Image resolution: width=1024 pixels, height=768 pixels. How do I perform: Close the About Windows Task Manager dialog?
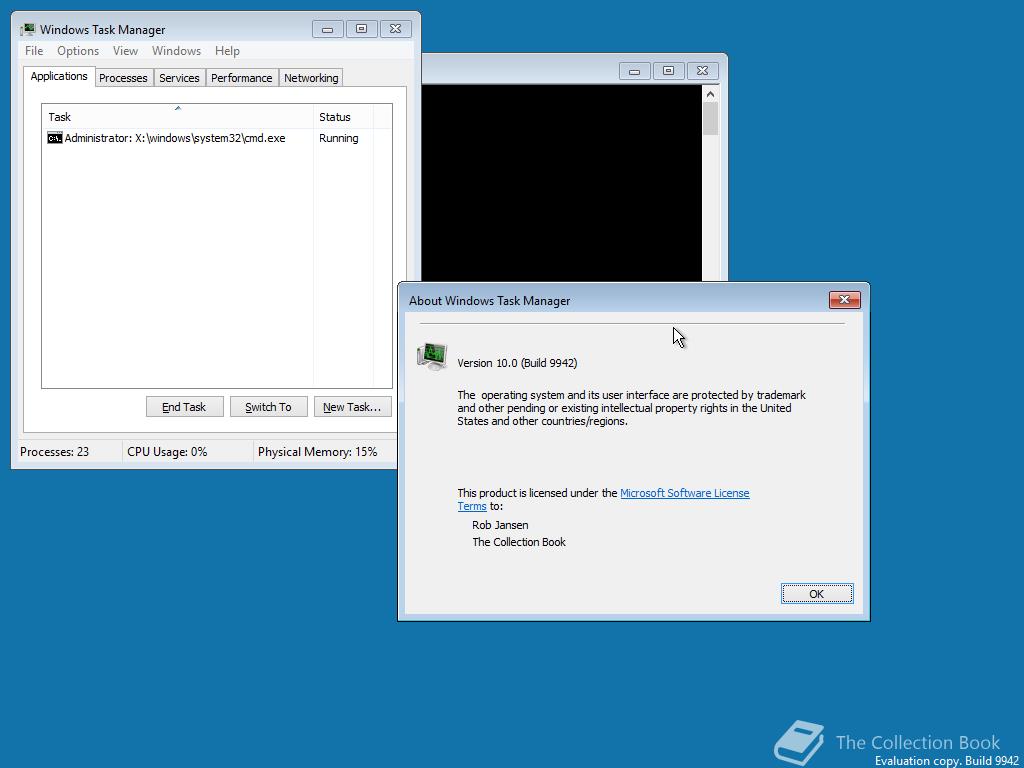844,300
